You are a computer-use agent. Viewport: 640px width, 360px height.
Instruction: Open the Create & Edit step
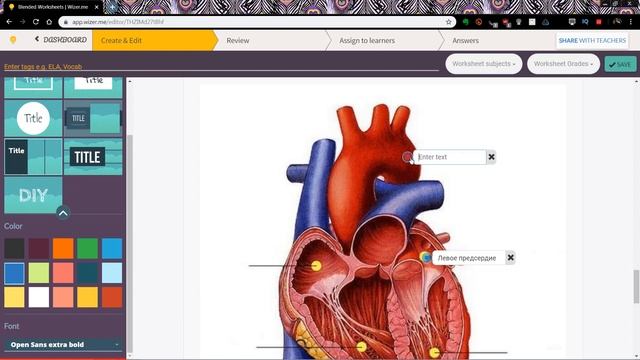pyautogui.click(x=153, y=40)
